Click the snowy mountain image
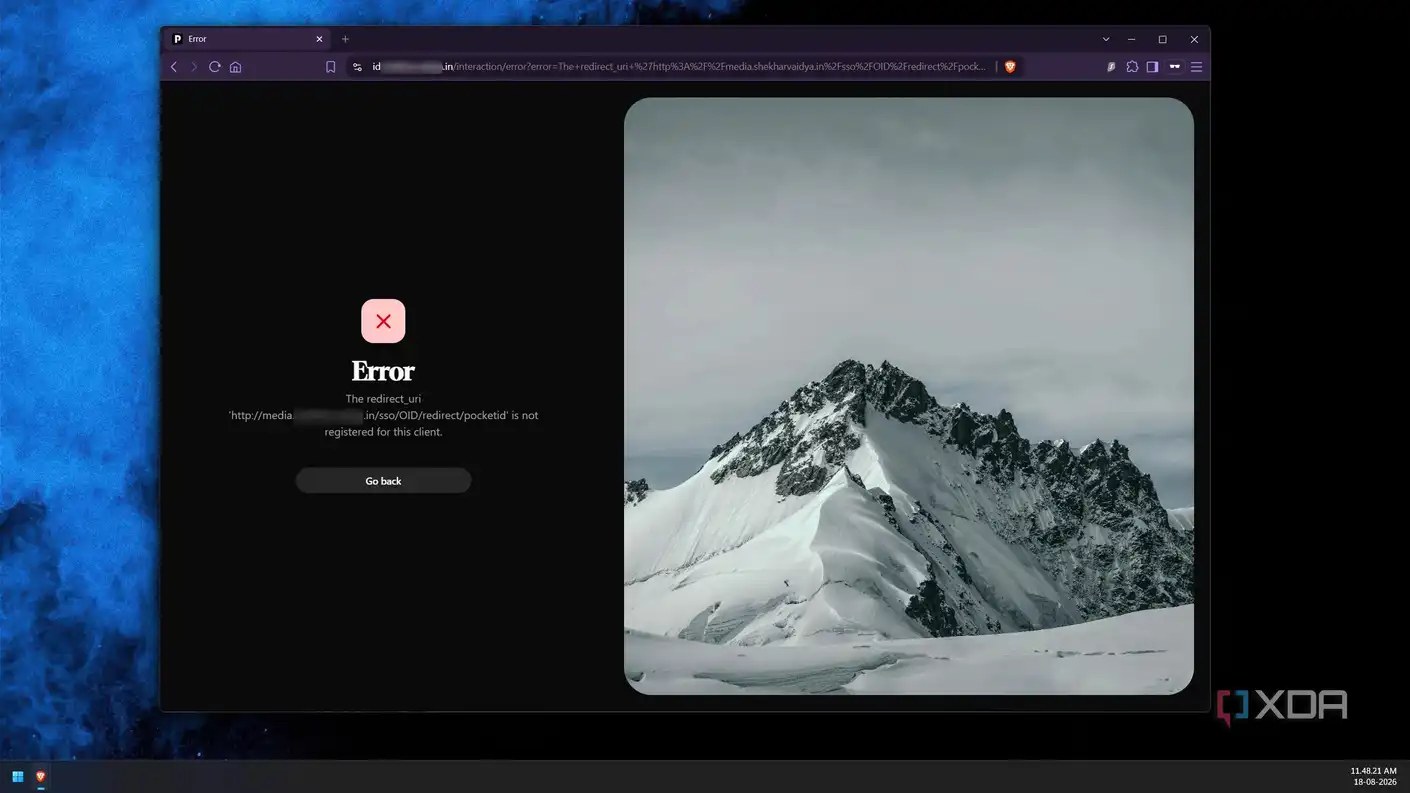 click(x=908, y=396)
